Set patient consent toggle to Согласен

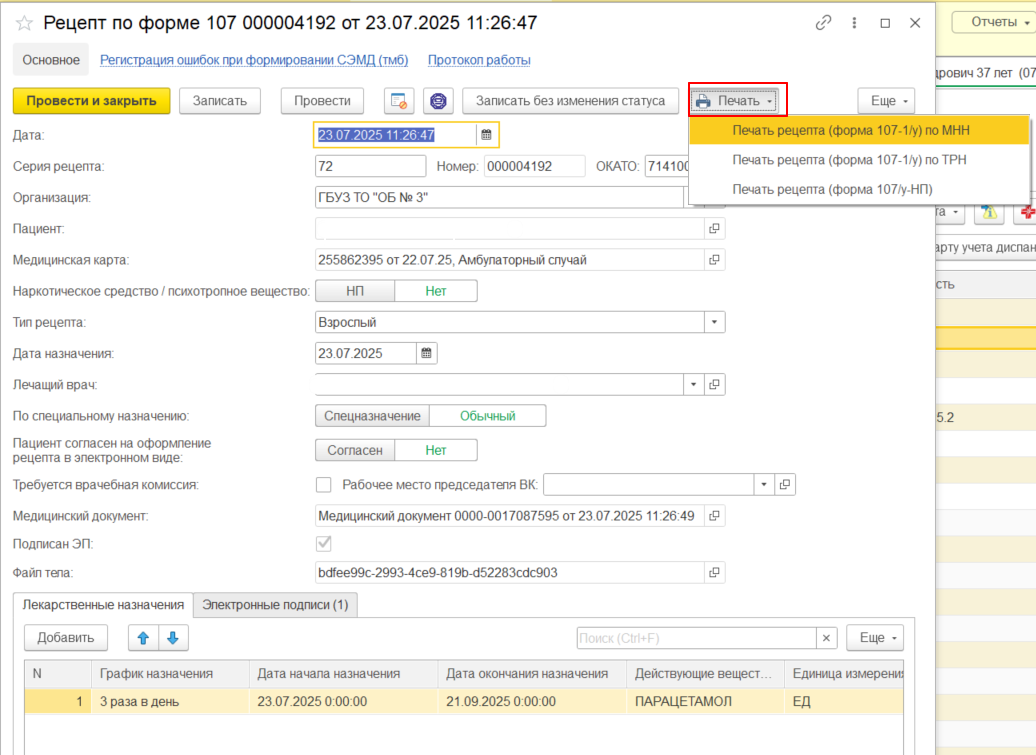coord(355,450)
